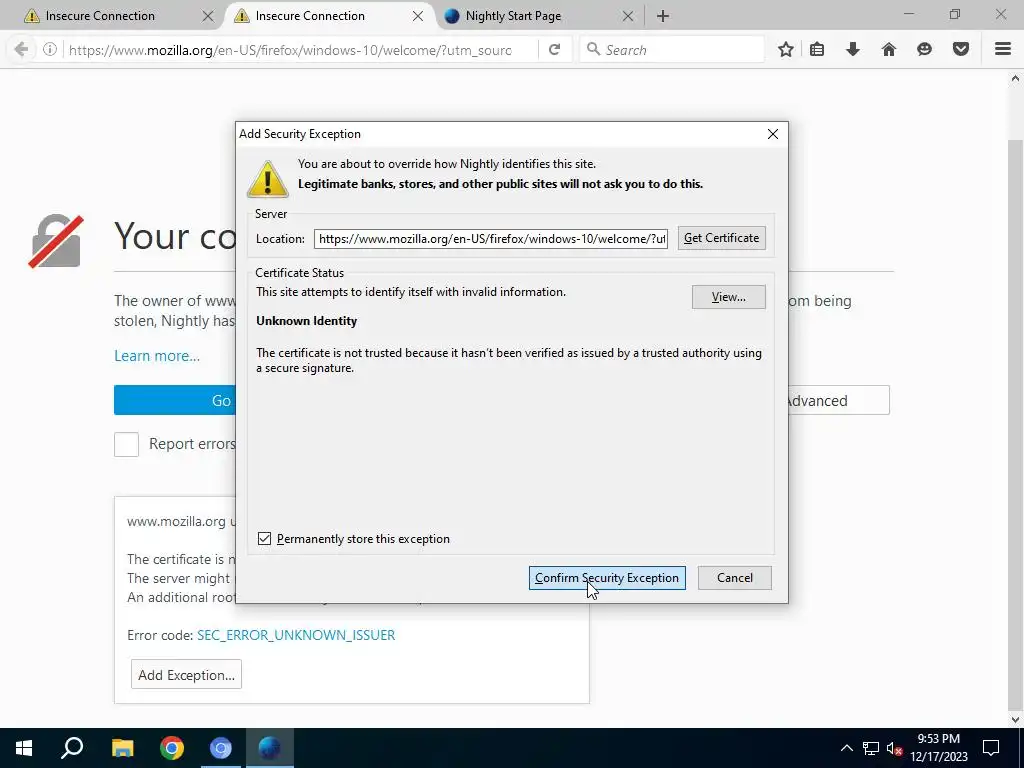Toggle the Report errors checkbox

point(127,444)
